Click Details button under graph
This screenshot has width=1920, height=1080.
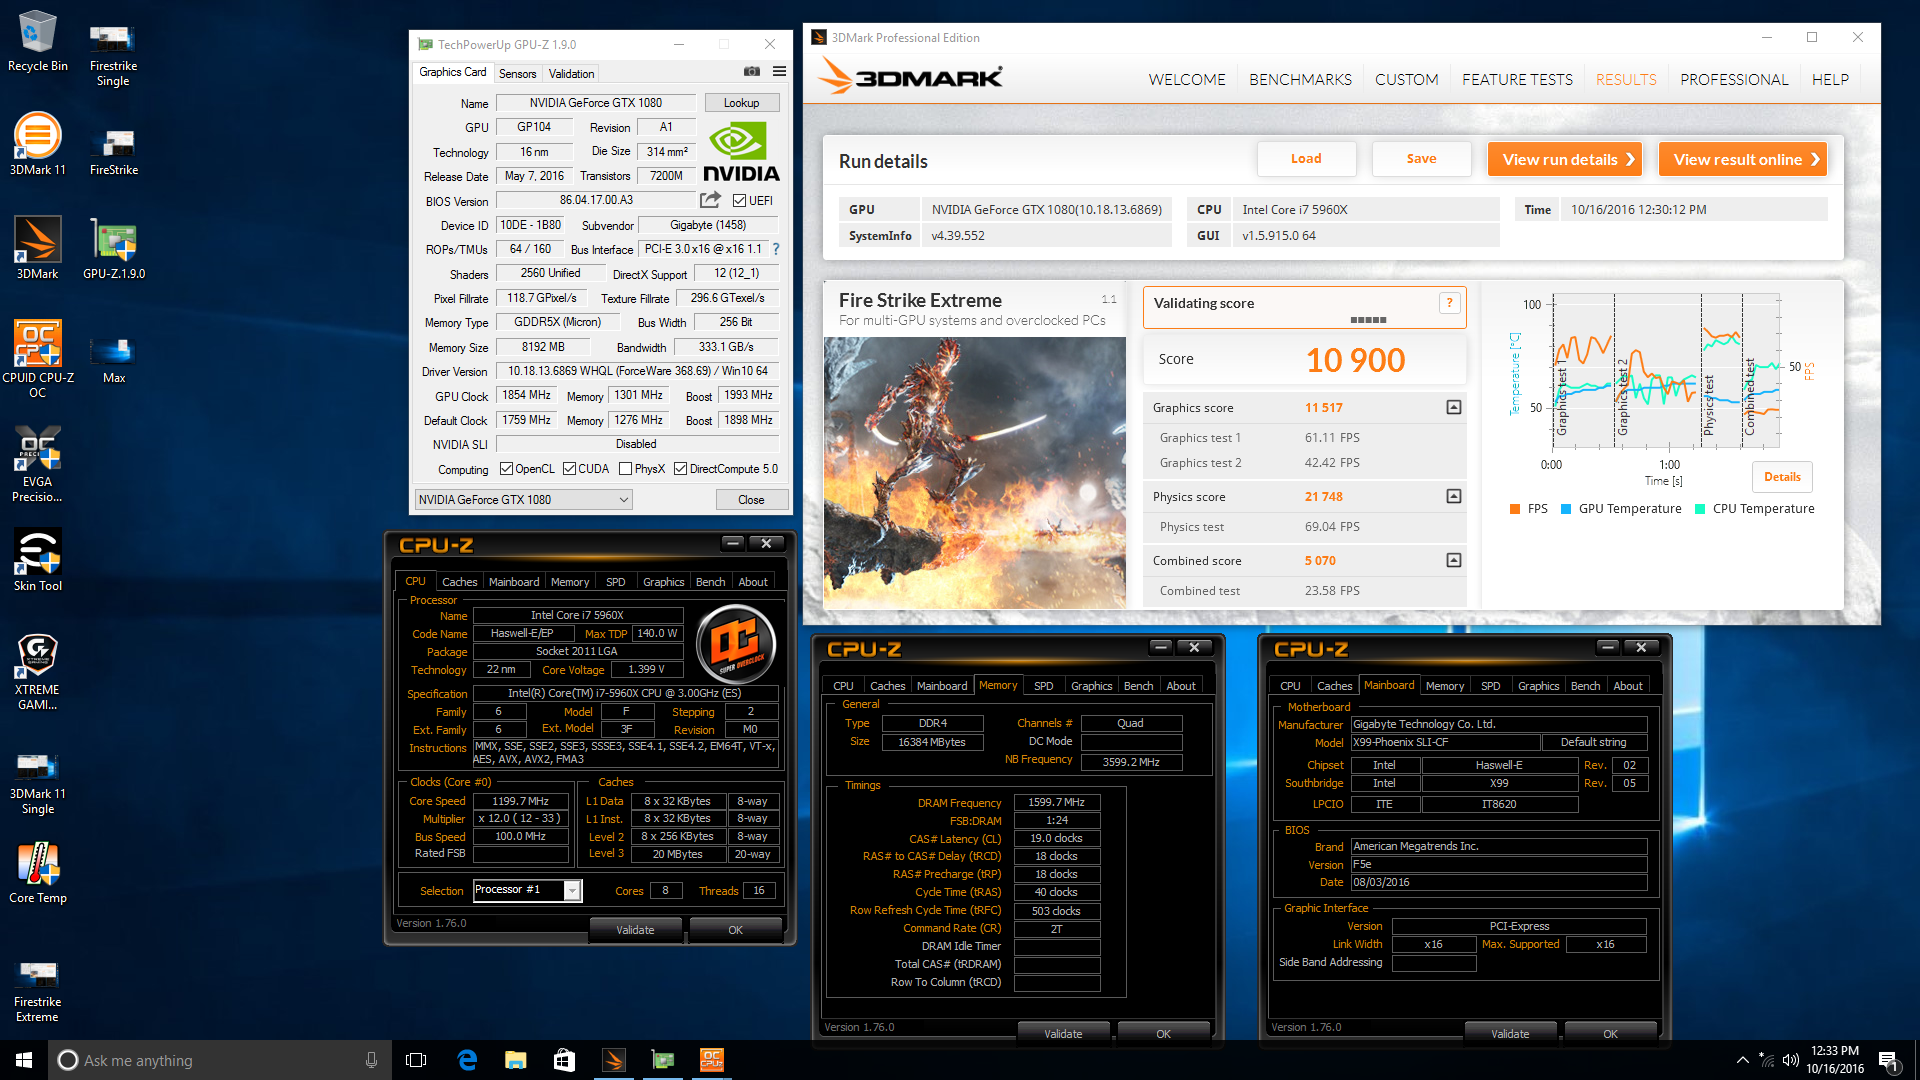[1782, 477]
